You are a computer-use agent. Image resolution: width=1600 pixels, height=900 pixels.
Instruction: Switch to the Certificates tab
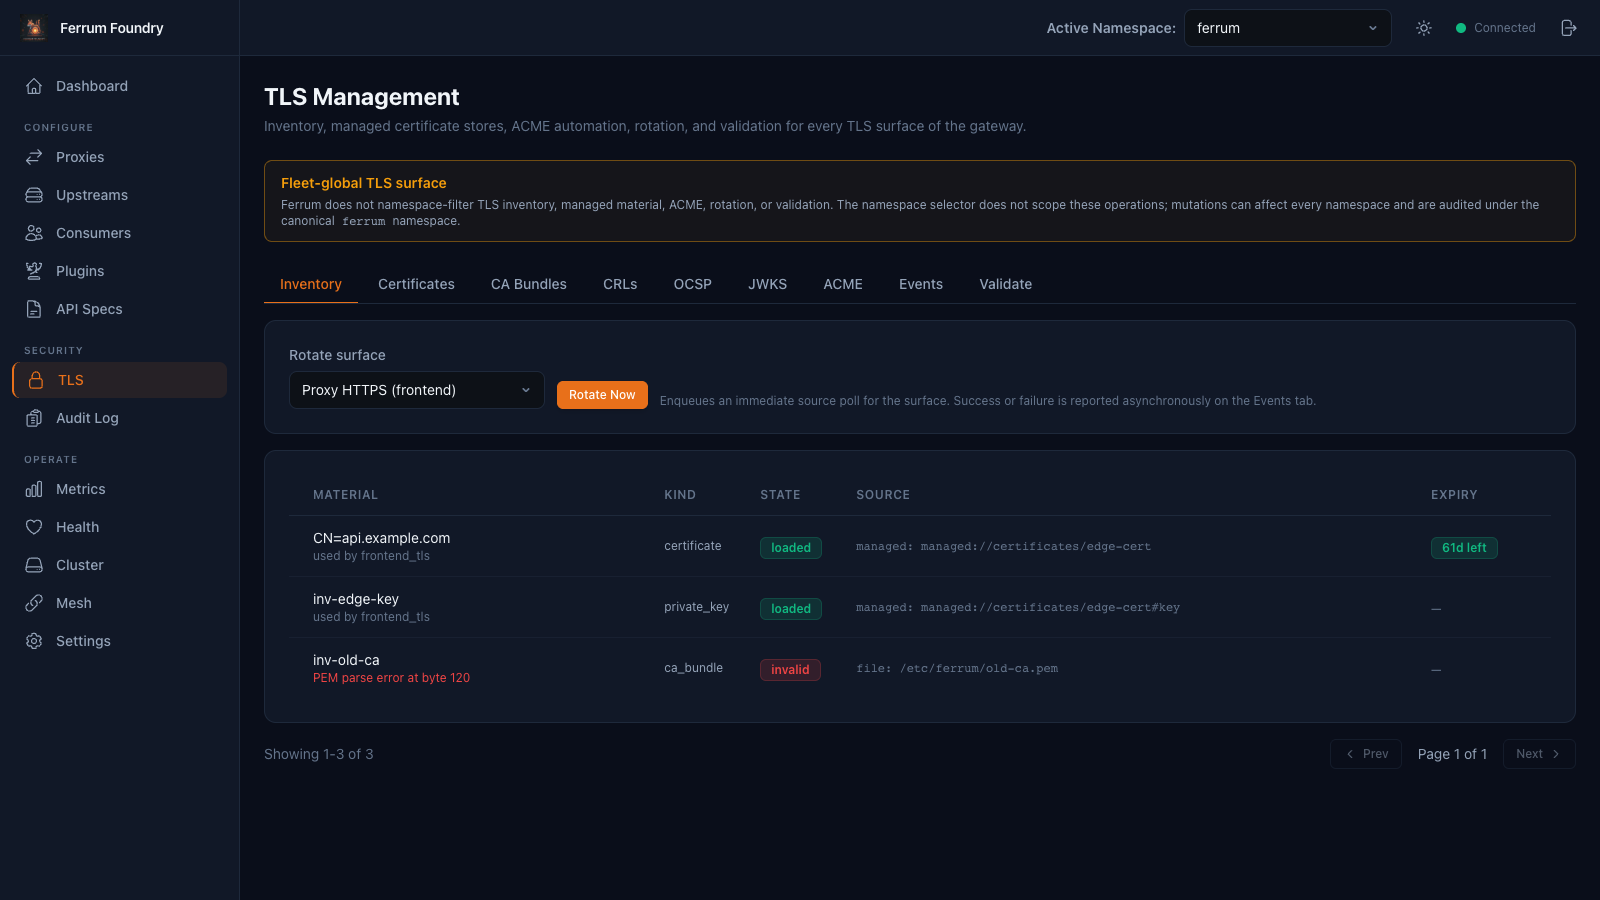tap(416, 284)
